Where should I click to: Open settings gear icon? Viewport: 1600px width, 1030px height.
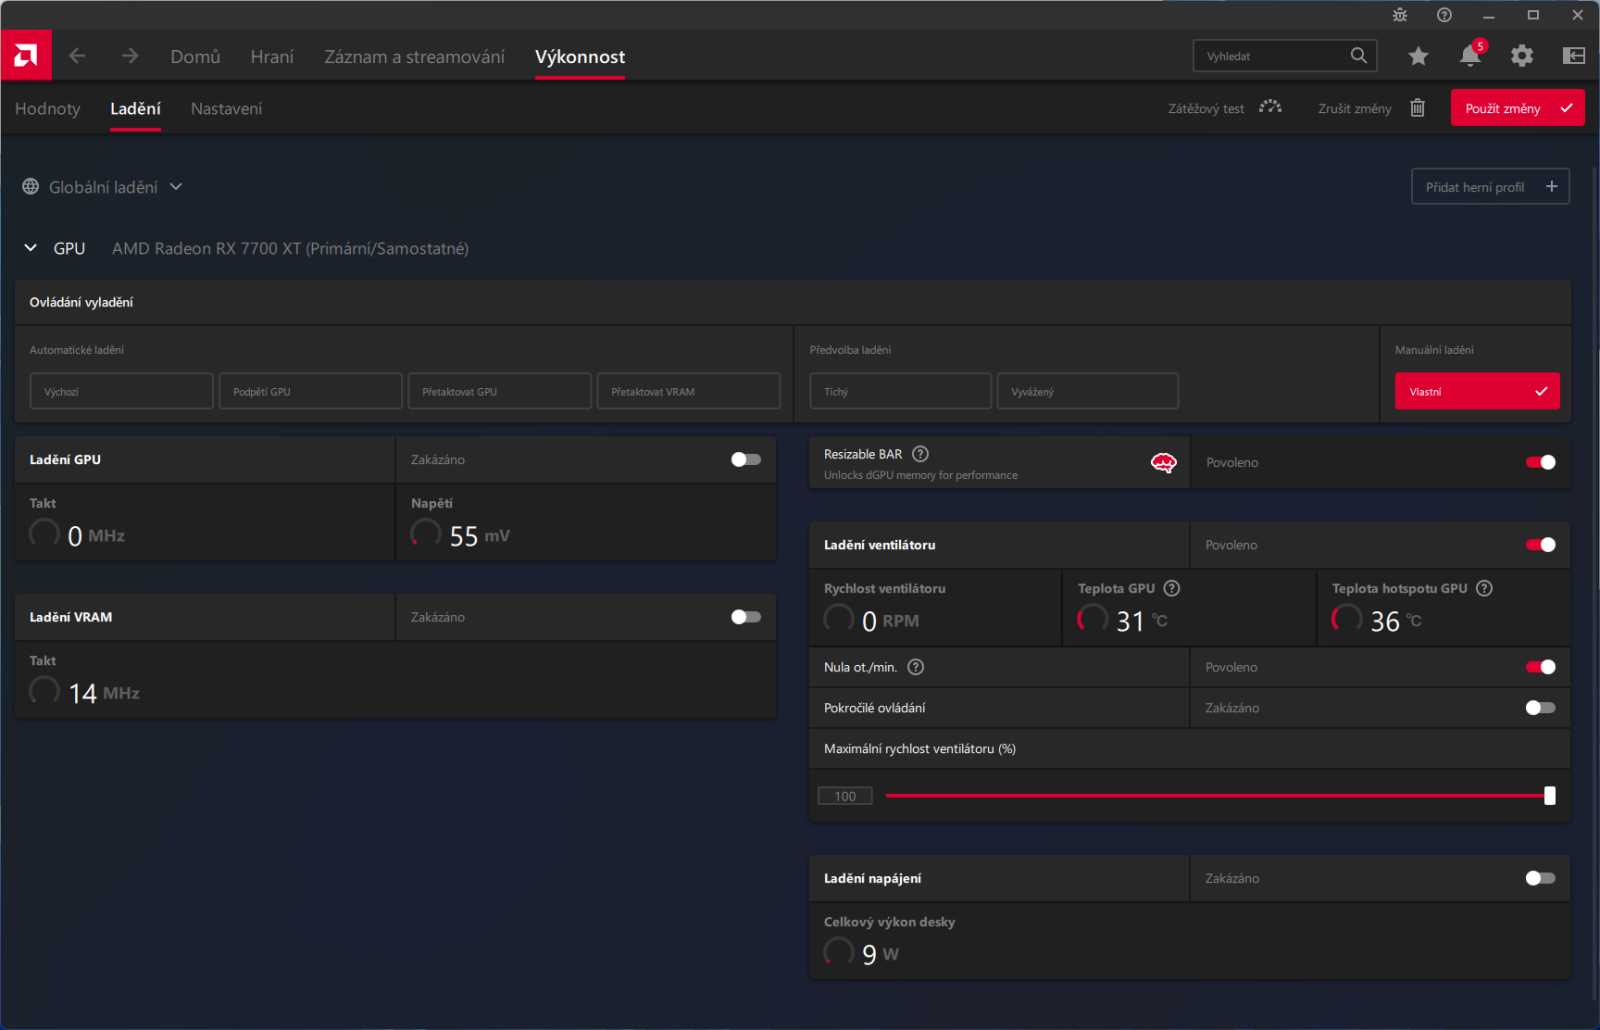click(1522, 56)
